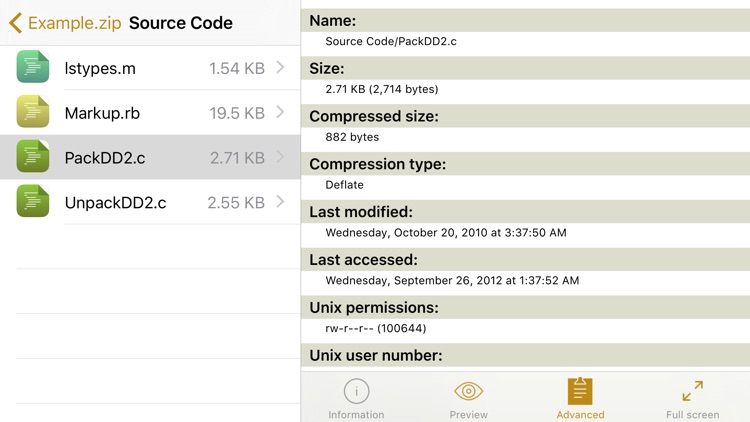Screen dimensions: 750x422
Task: Enter Full screen with arrows icon
Action: click(692, 391)
